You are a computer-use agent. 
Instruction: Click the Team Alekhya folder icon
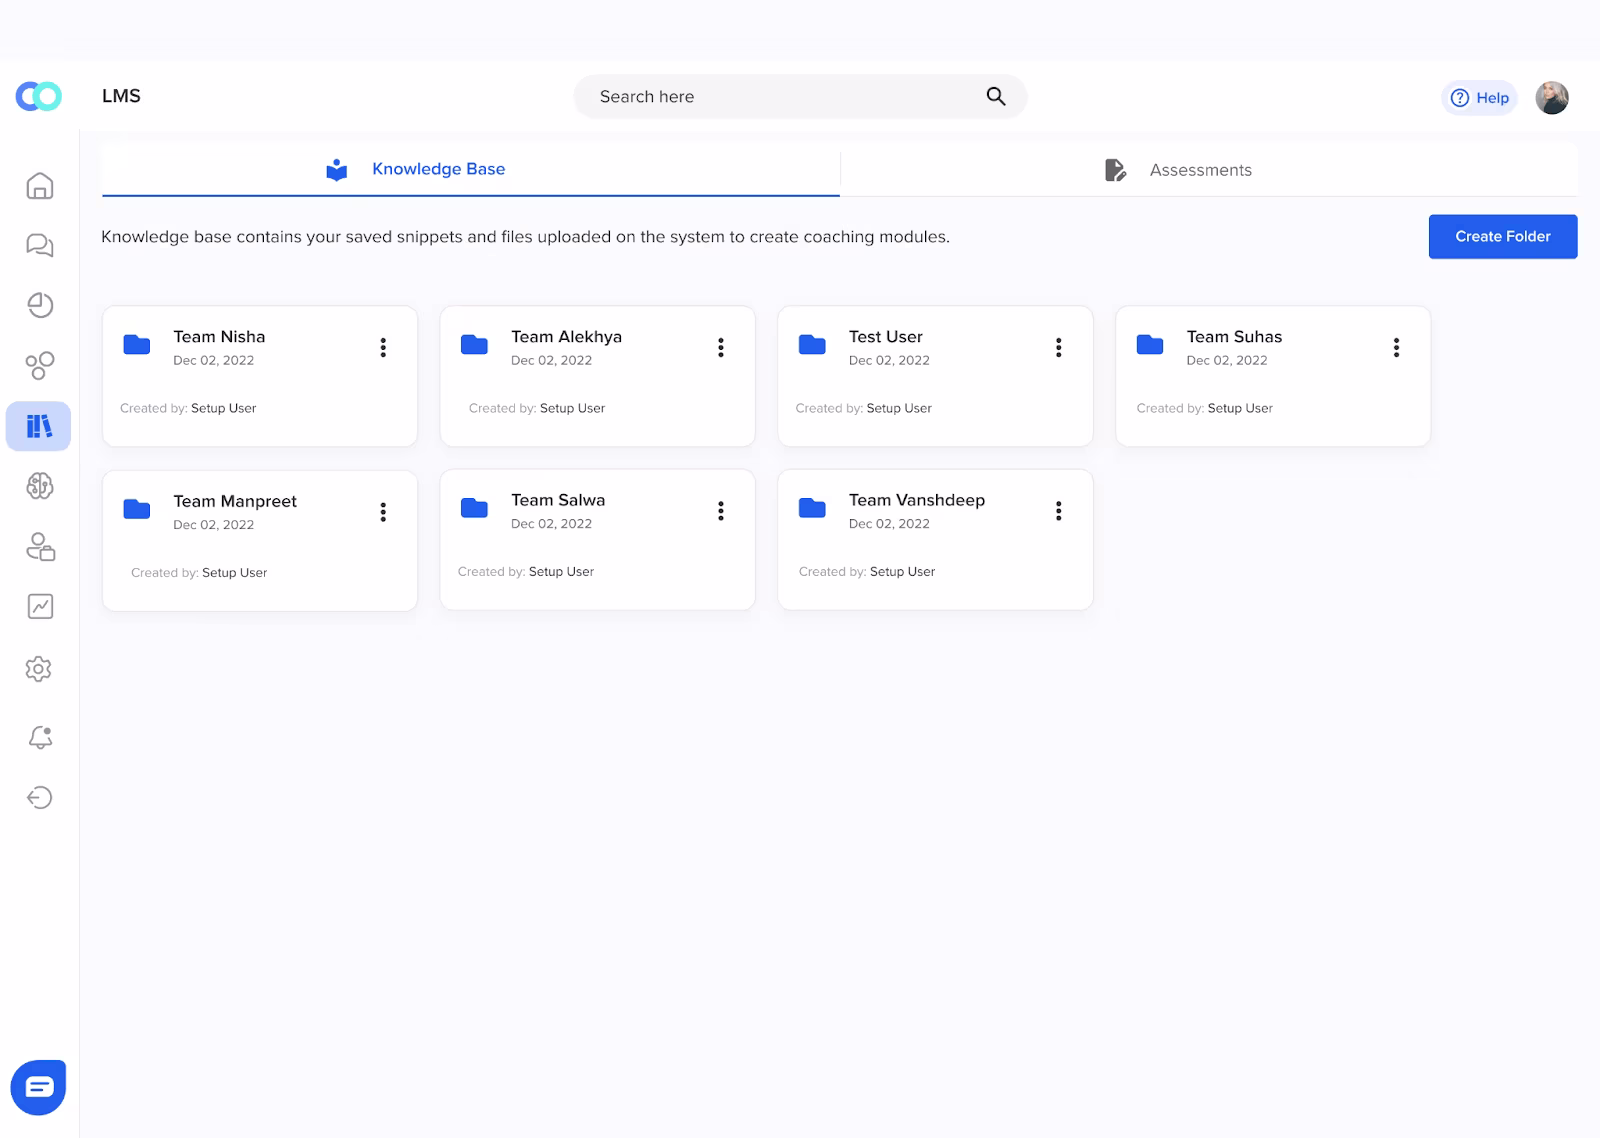[474, 345]
